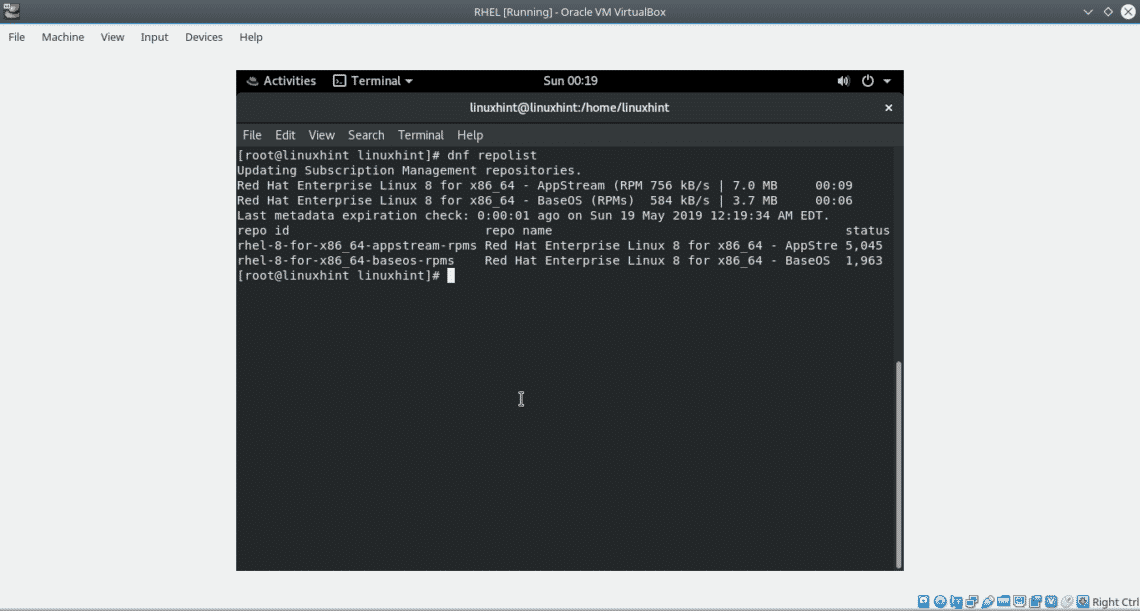
Task: Open the VirtualBox View menu
Action: point(112,37)
